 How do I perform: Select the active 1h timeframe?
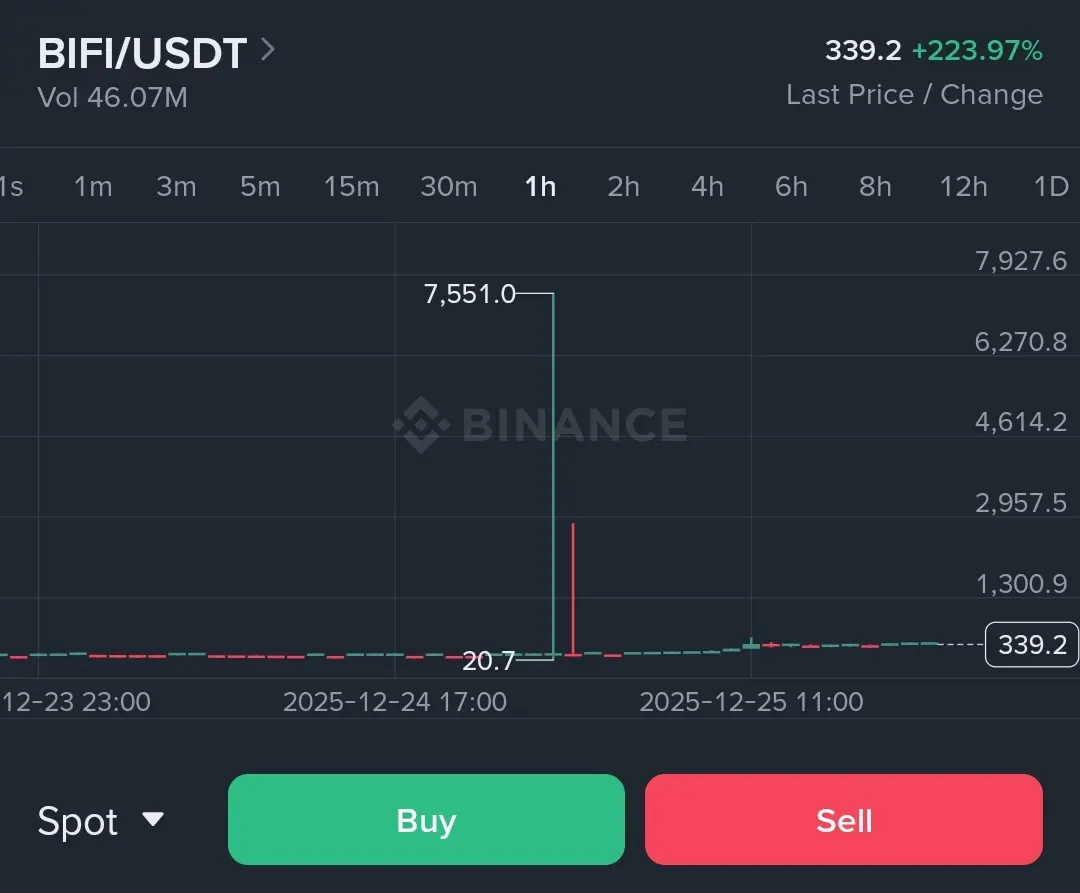(x=540, y=186)
